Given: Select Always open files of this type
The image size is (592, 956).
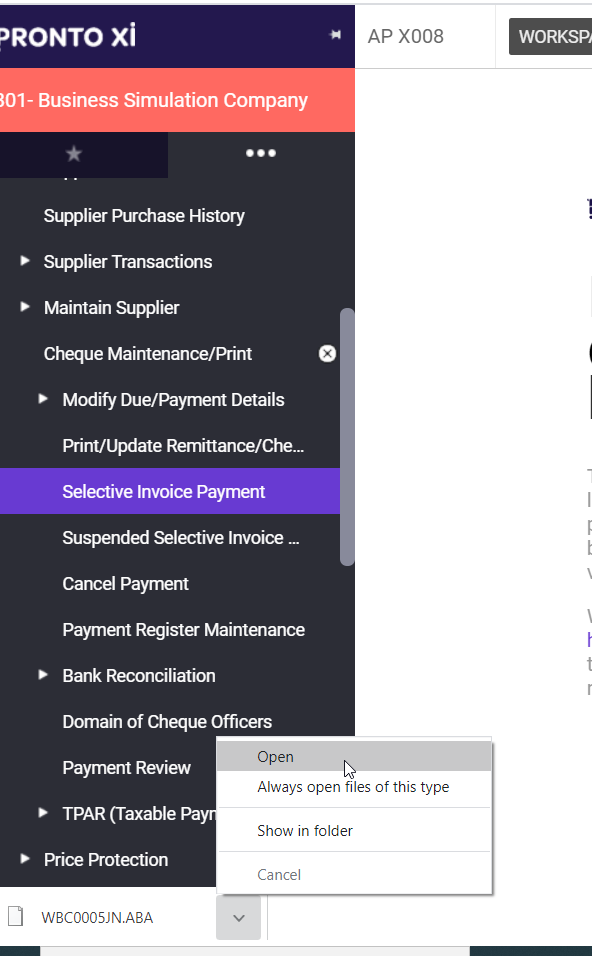Looking at the screenshot, I should pyautogui.click(x=354, y=787).
